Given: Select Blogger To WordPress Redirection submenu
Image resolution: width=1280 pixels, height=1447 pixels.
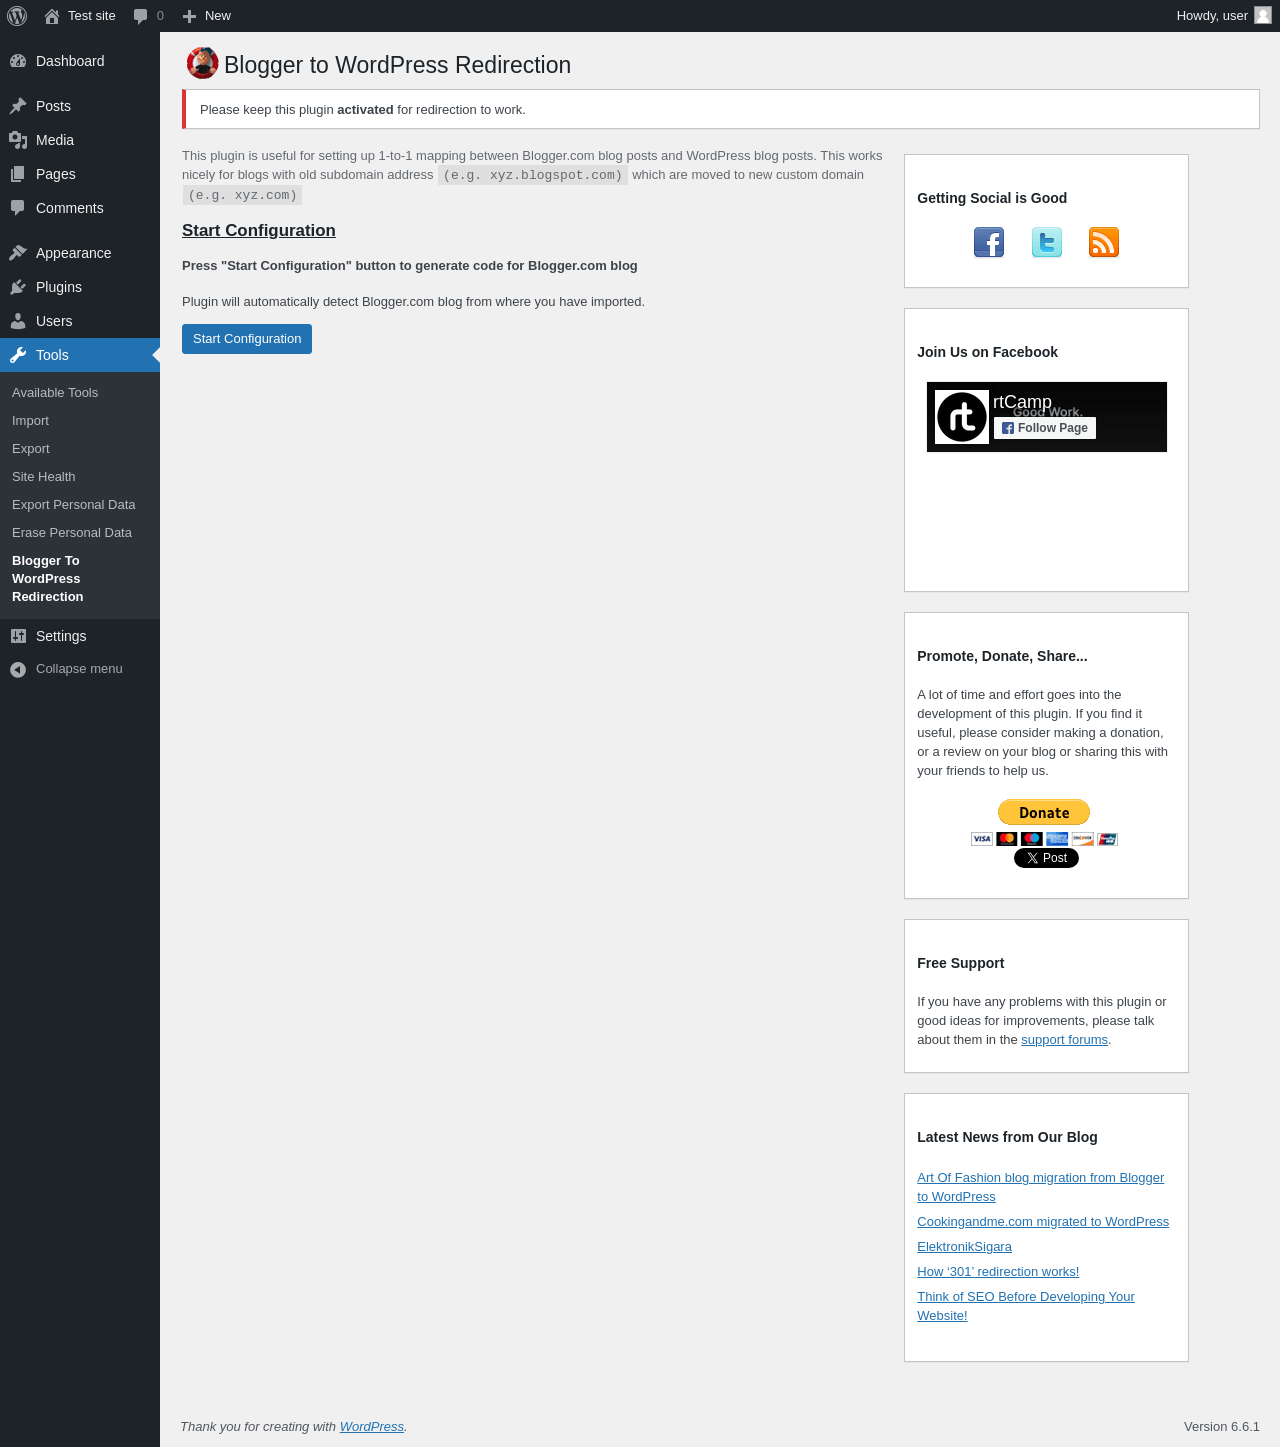Looking at the screenshot, I should [x=48, y=579].
